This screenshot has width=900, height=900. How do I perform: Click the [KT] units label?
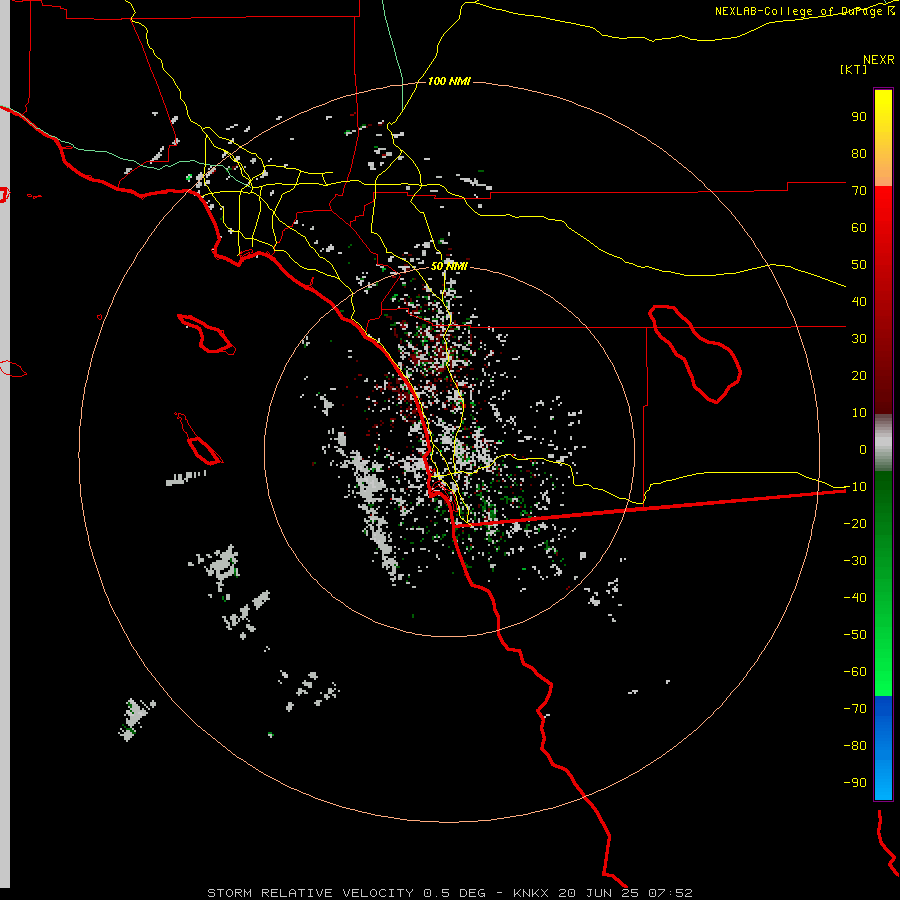pyautogui.click(x=853, y=69)
